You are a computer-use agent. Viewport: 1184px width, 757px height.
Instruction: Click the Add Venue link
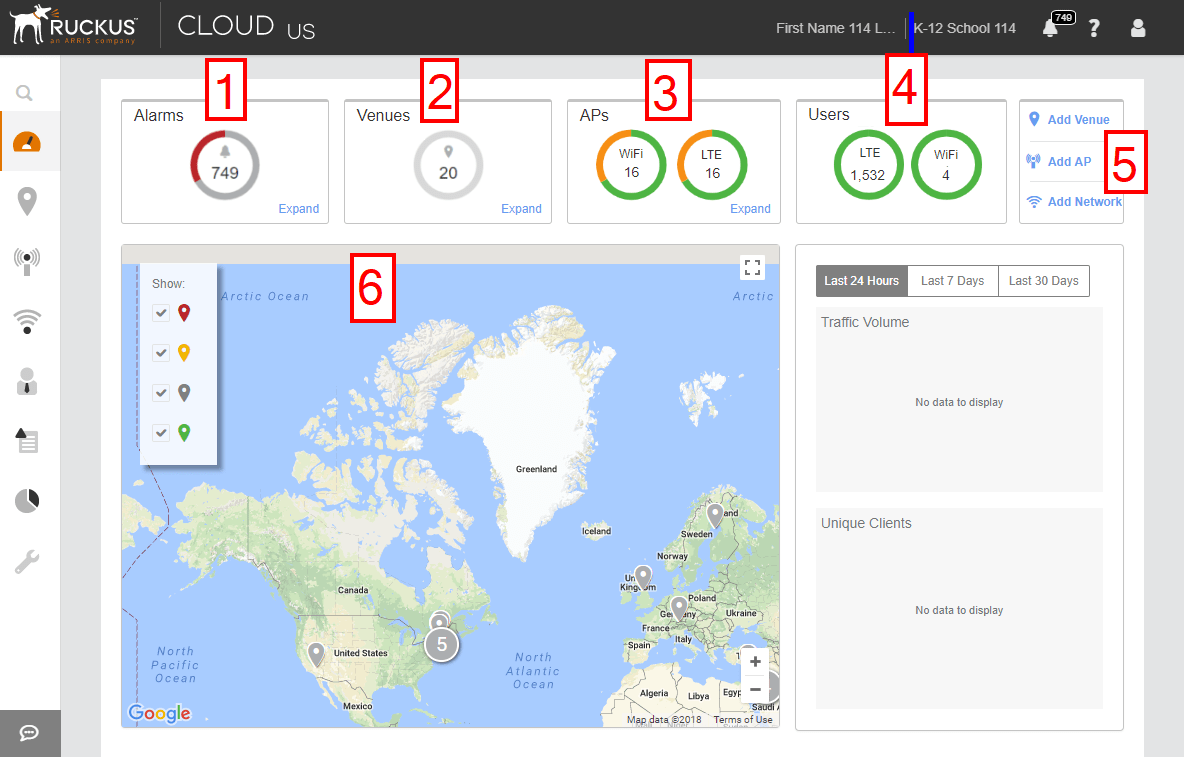coord(1079,119)
